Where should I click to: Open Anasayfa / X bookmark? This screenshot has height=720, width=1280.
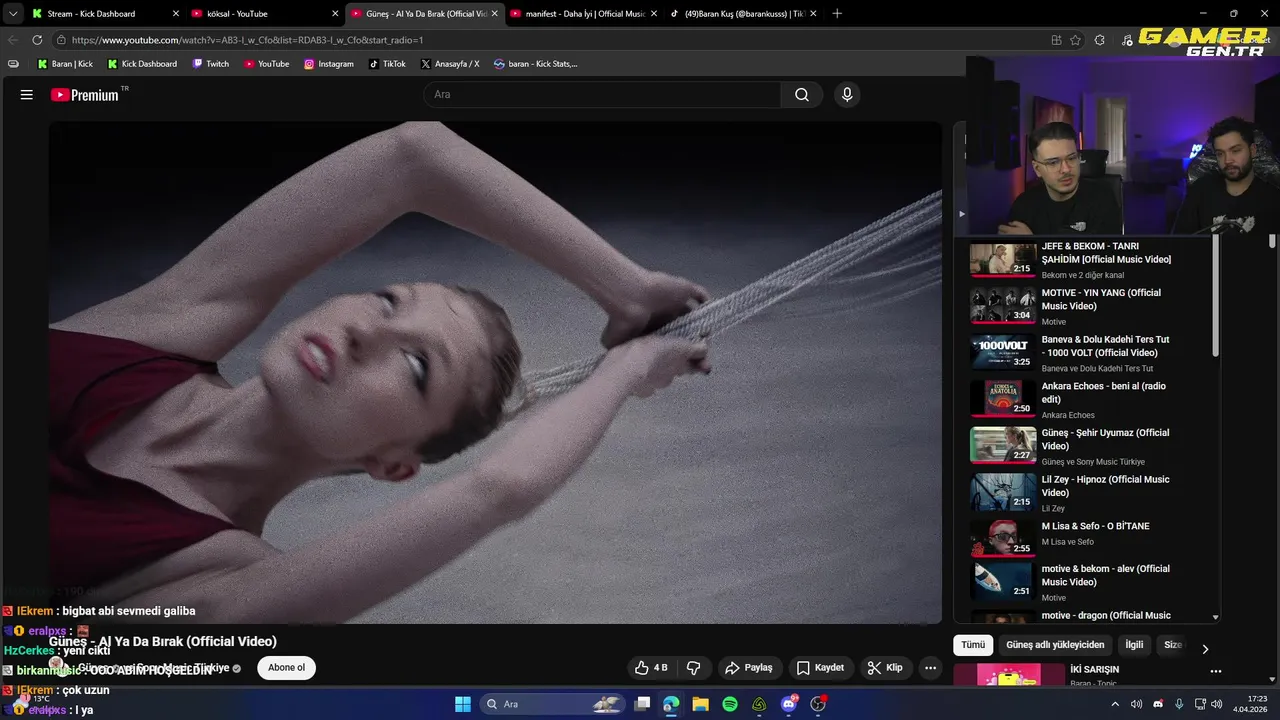click(450, 64)
